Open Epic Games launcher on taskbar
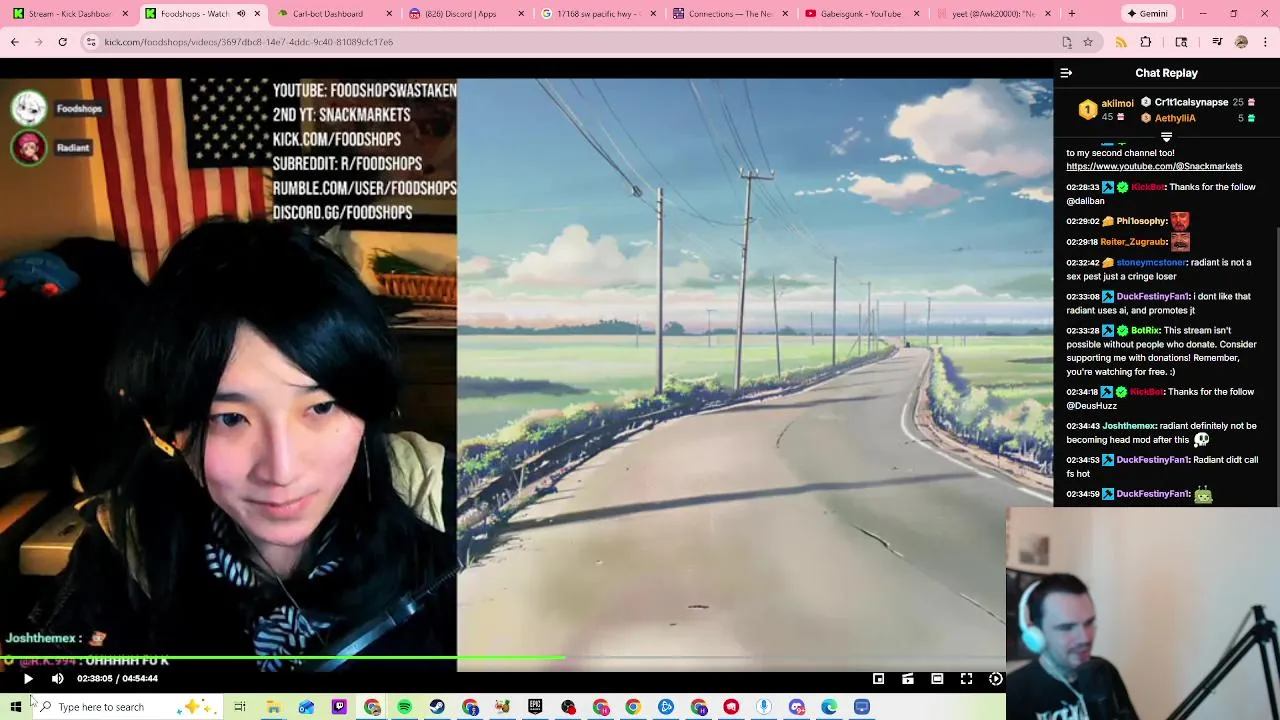 (x=535, y=707)
